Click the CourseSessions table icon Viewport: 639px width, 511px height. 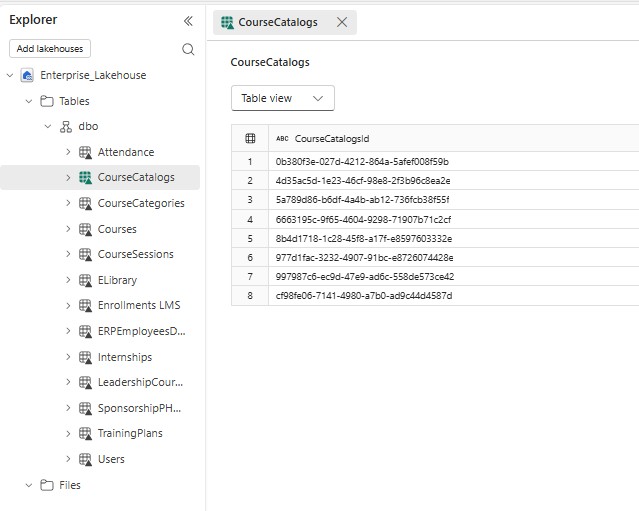tap(85, 254)
